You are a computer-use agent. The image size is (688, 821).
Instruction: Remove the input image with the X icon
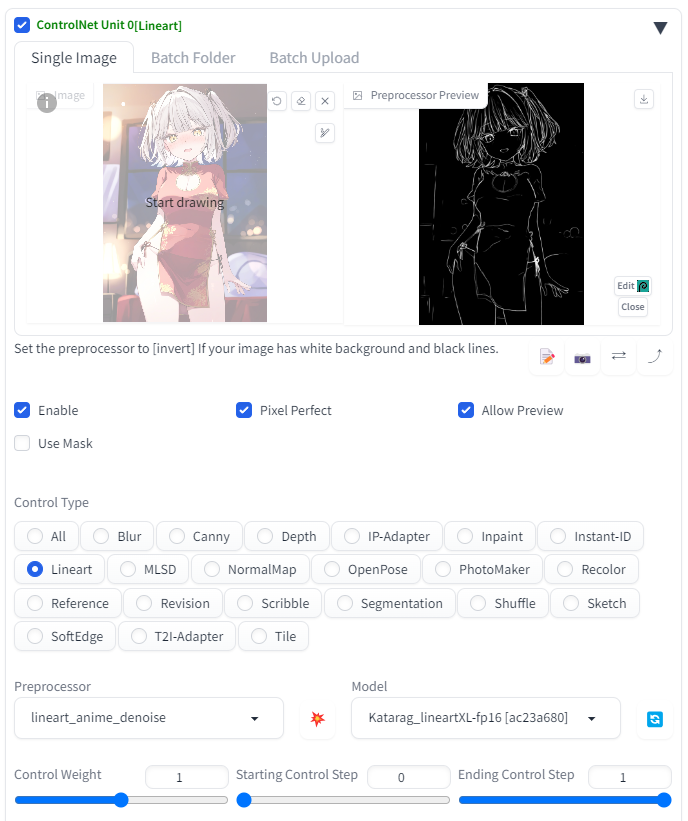325,101
